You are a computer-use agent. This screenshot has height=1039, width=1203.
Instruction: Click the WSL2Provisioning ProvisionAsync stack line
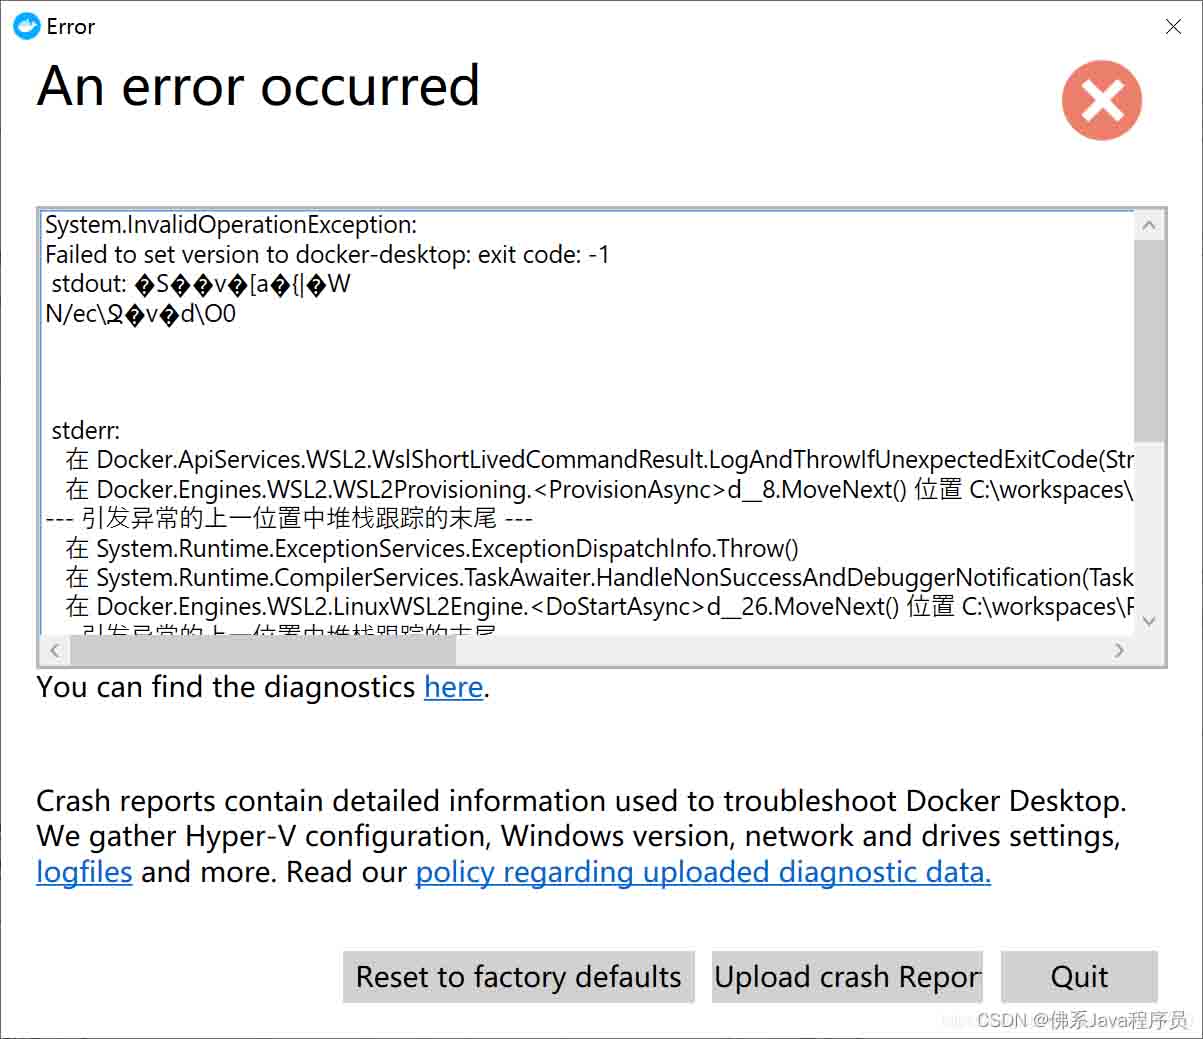[599, 490]
